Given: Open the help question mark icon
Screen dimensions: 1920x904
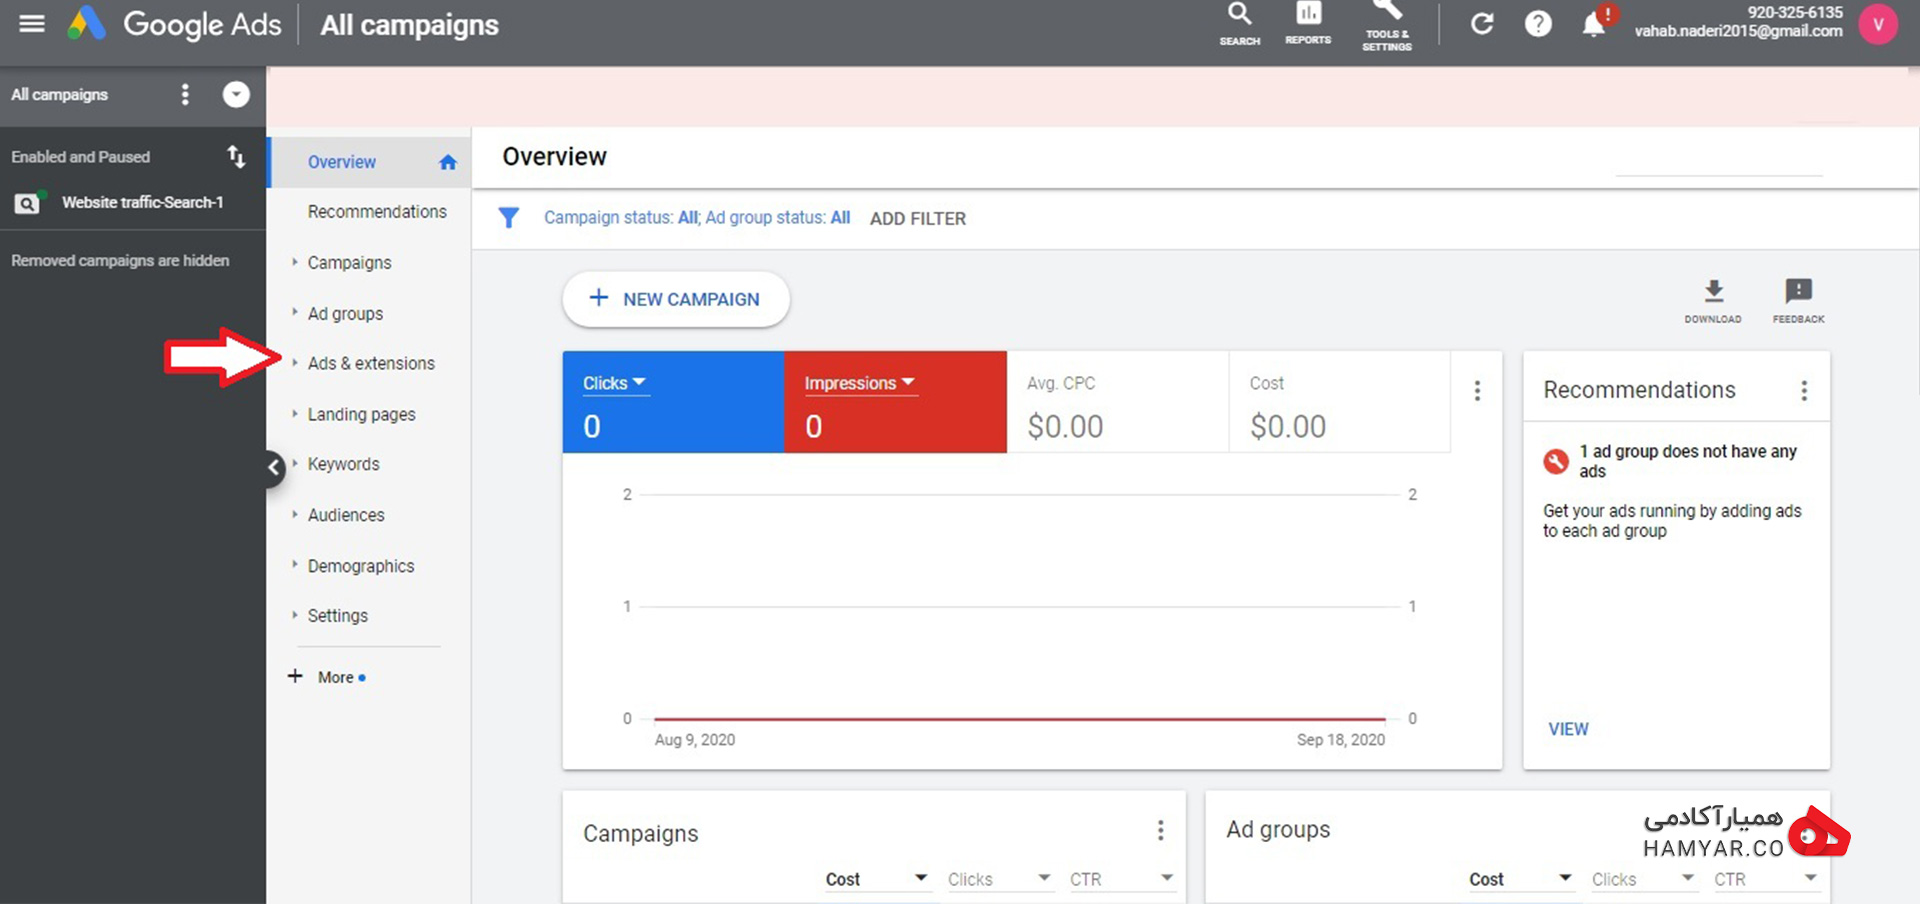Looking at the screenshot, I should (x=1538, y=24).
